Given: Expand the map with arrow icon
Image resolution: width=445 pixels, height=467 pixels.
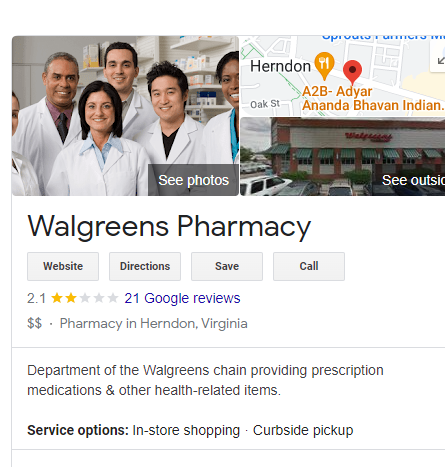Looking at the screenshot, I should 440,60.
